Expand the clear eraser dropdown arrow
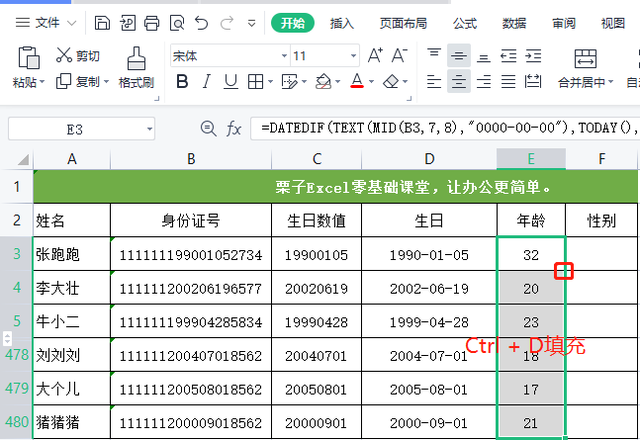 click(405, 82)
